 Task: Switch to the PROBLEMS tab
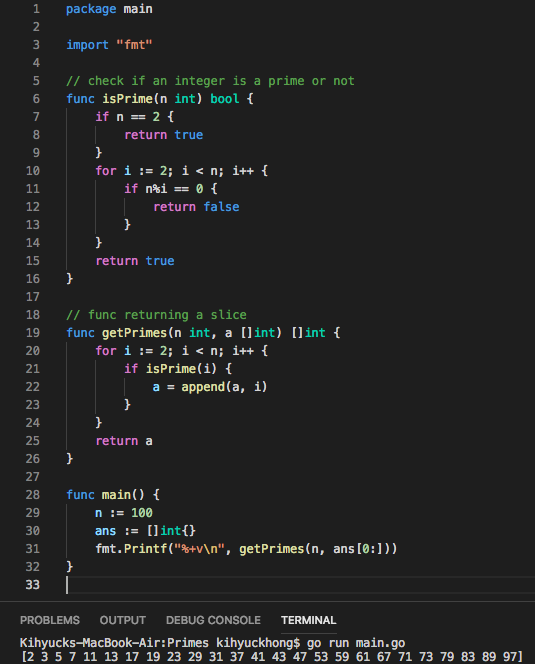(x=50, y=620)
